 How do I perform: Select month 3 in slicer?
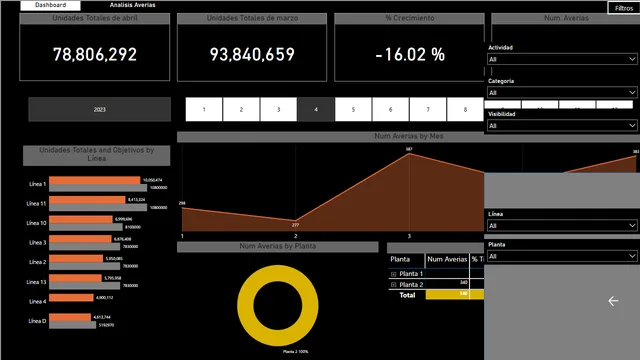278,109
